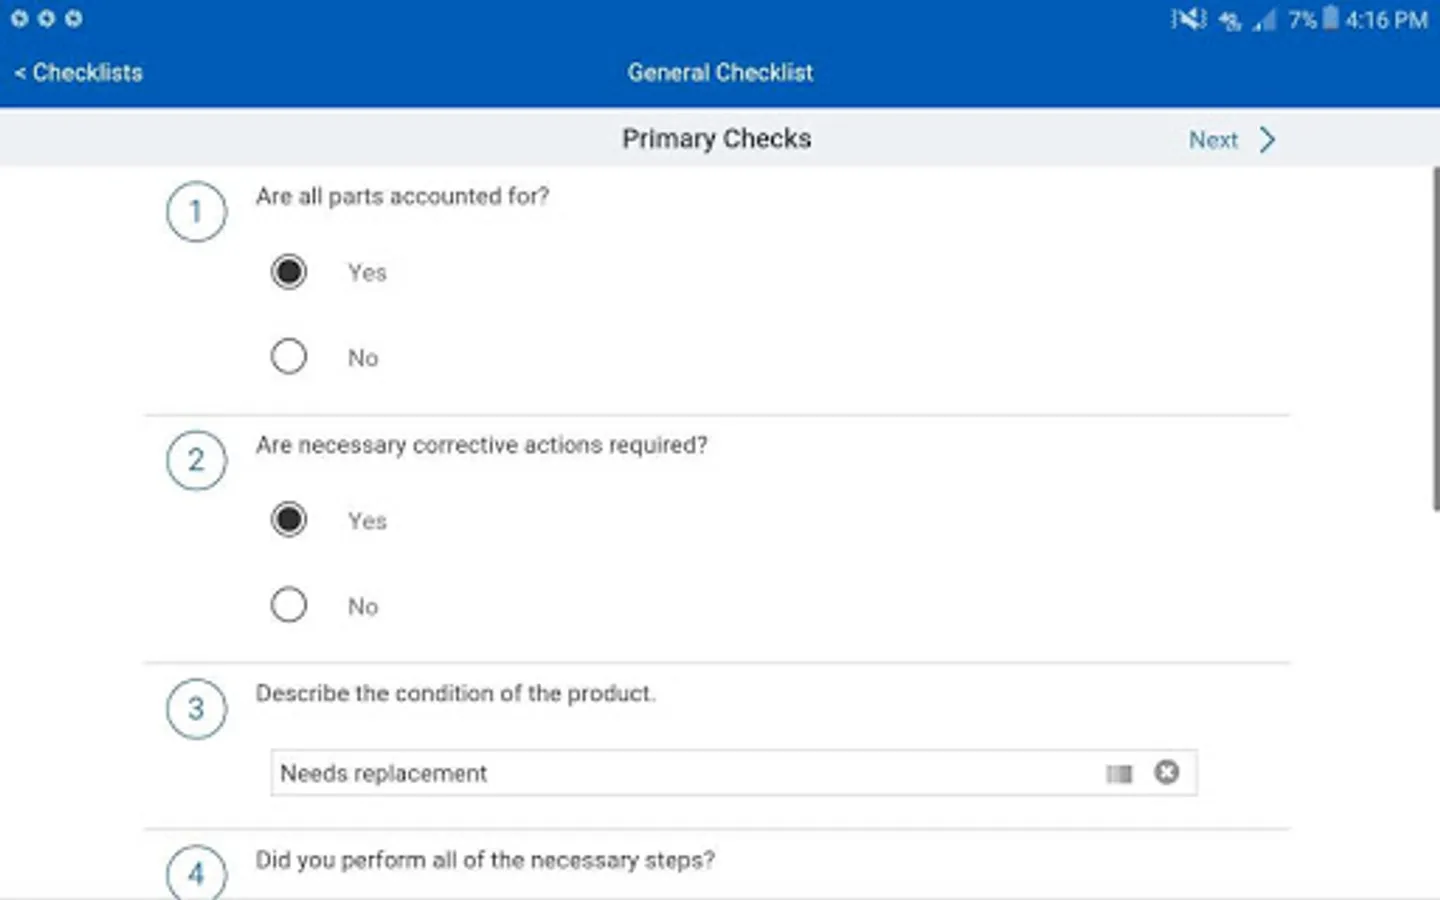This screenshot has height=900, width=1440.
Task: Click the vertical scrollbar on the right
Action: [x=1435, y=340]
